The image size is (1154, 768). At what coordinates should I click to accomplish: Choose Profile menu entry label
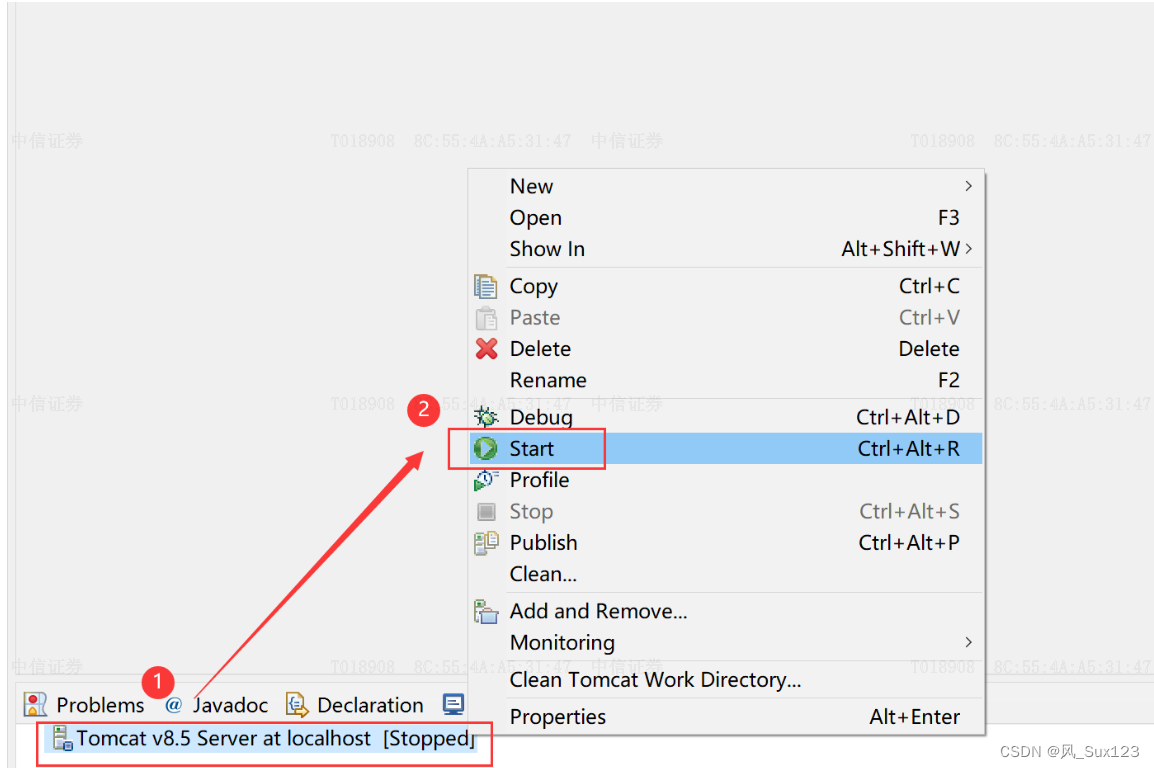(539, 480)
